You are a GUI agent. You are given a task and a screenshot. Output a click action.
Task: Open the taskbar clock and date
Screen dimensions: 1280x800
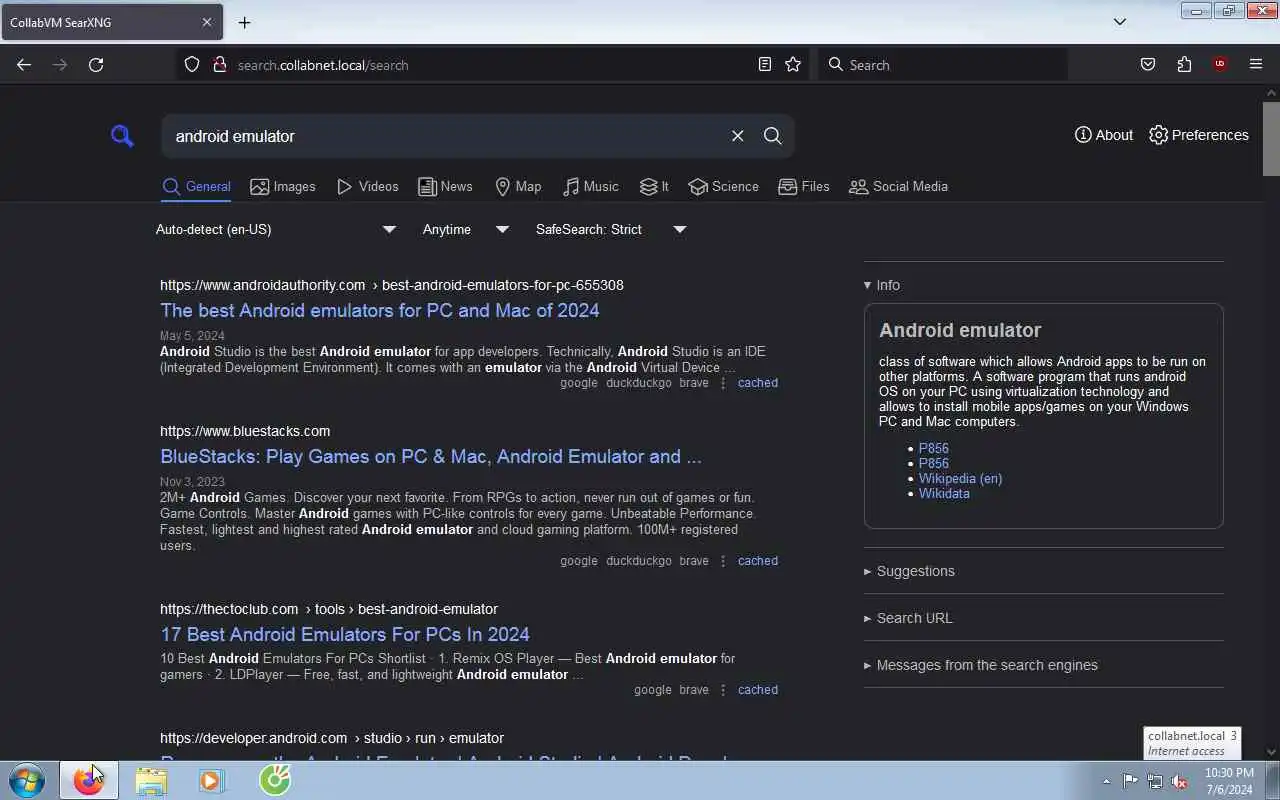point(1229,781)
